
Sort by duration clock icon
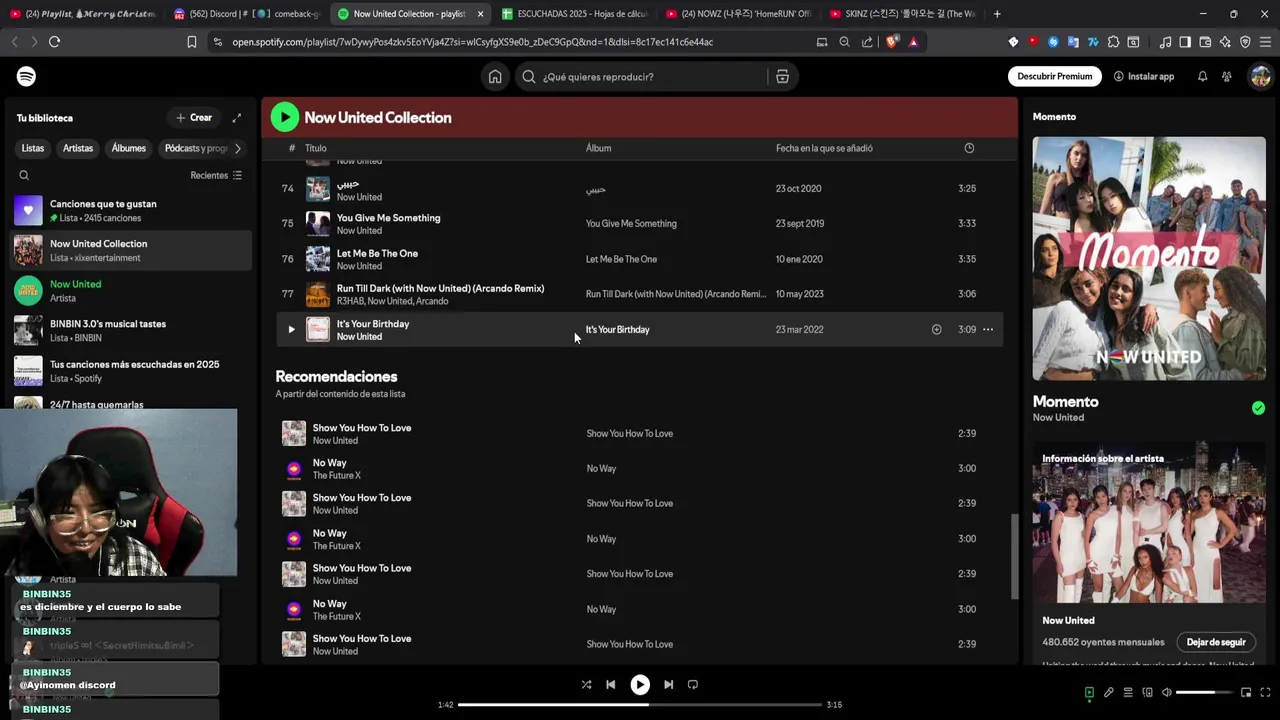(x=969, y=148)
